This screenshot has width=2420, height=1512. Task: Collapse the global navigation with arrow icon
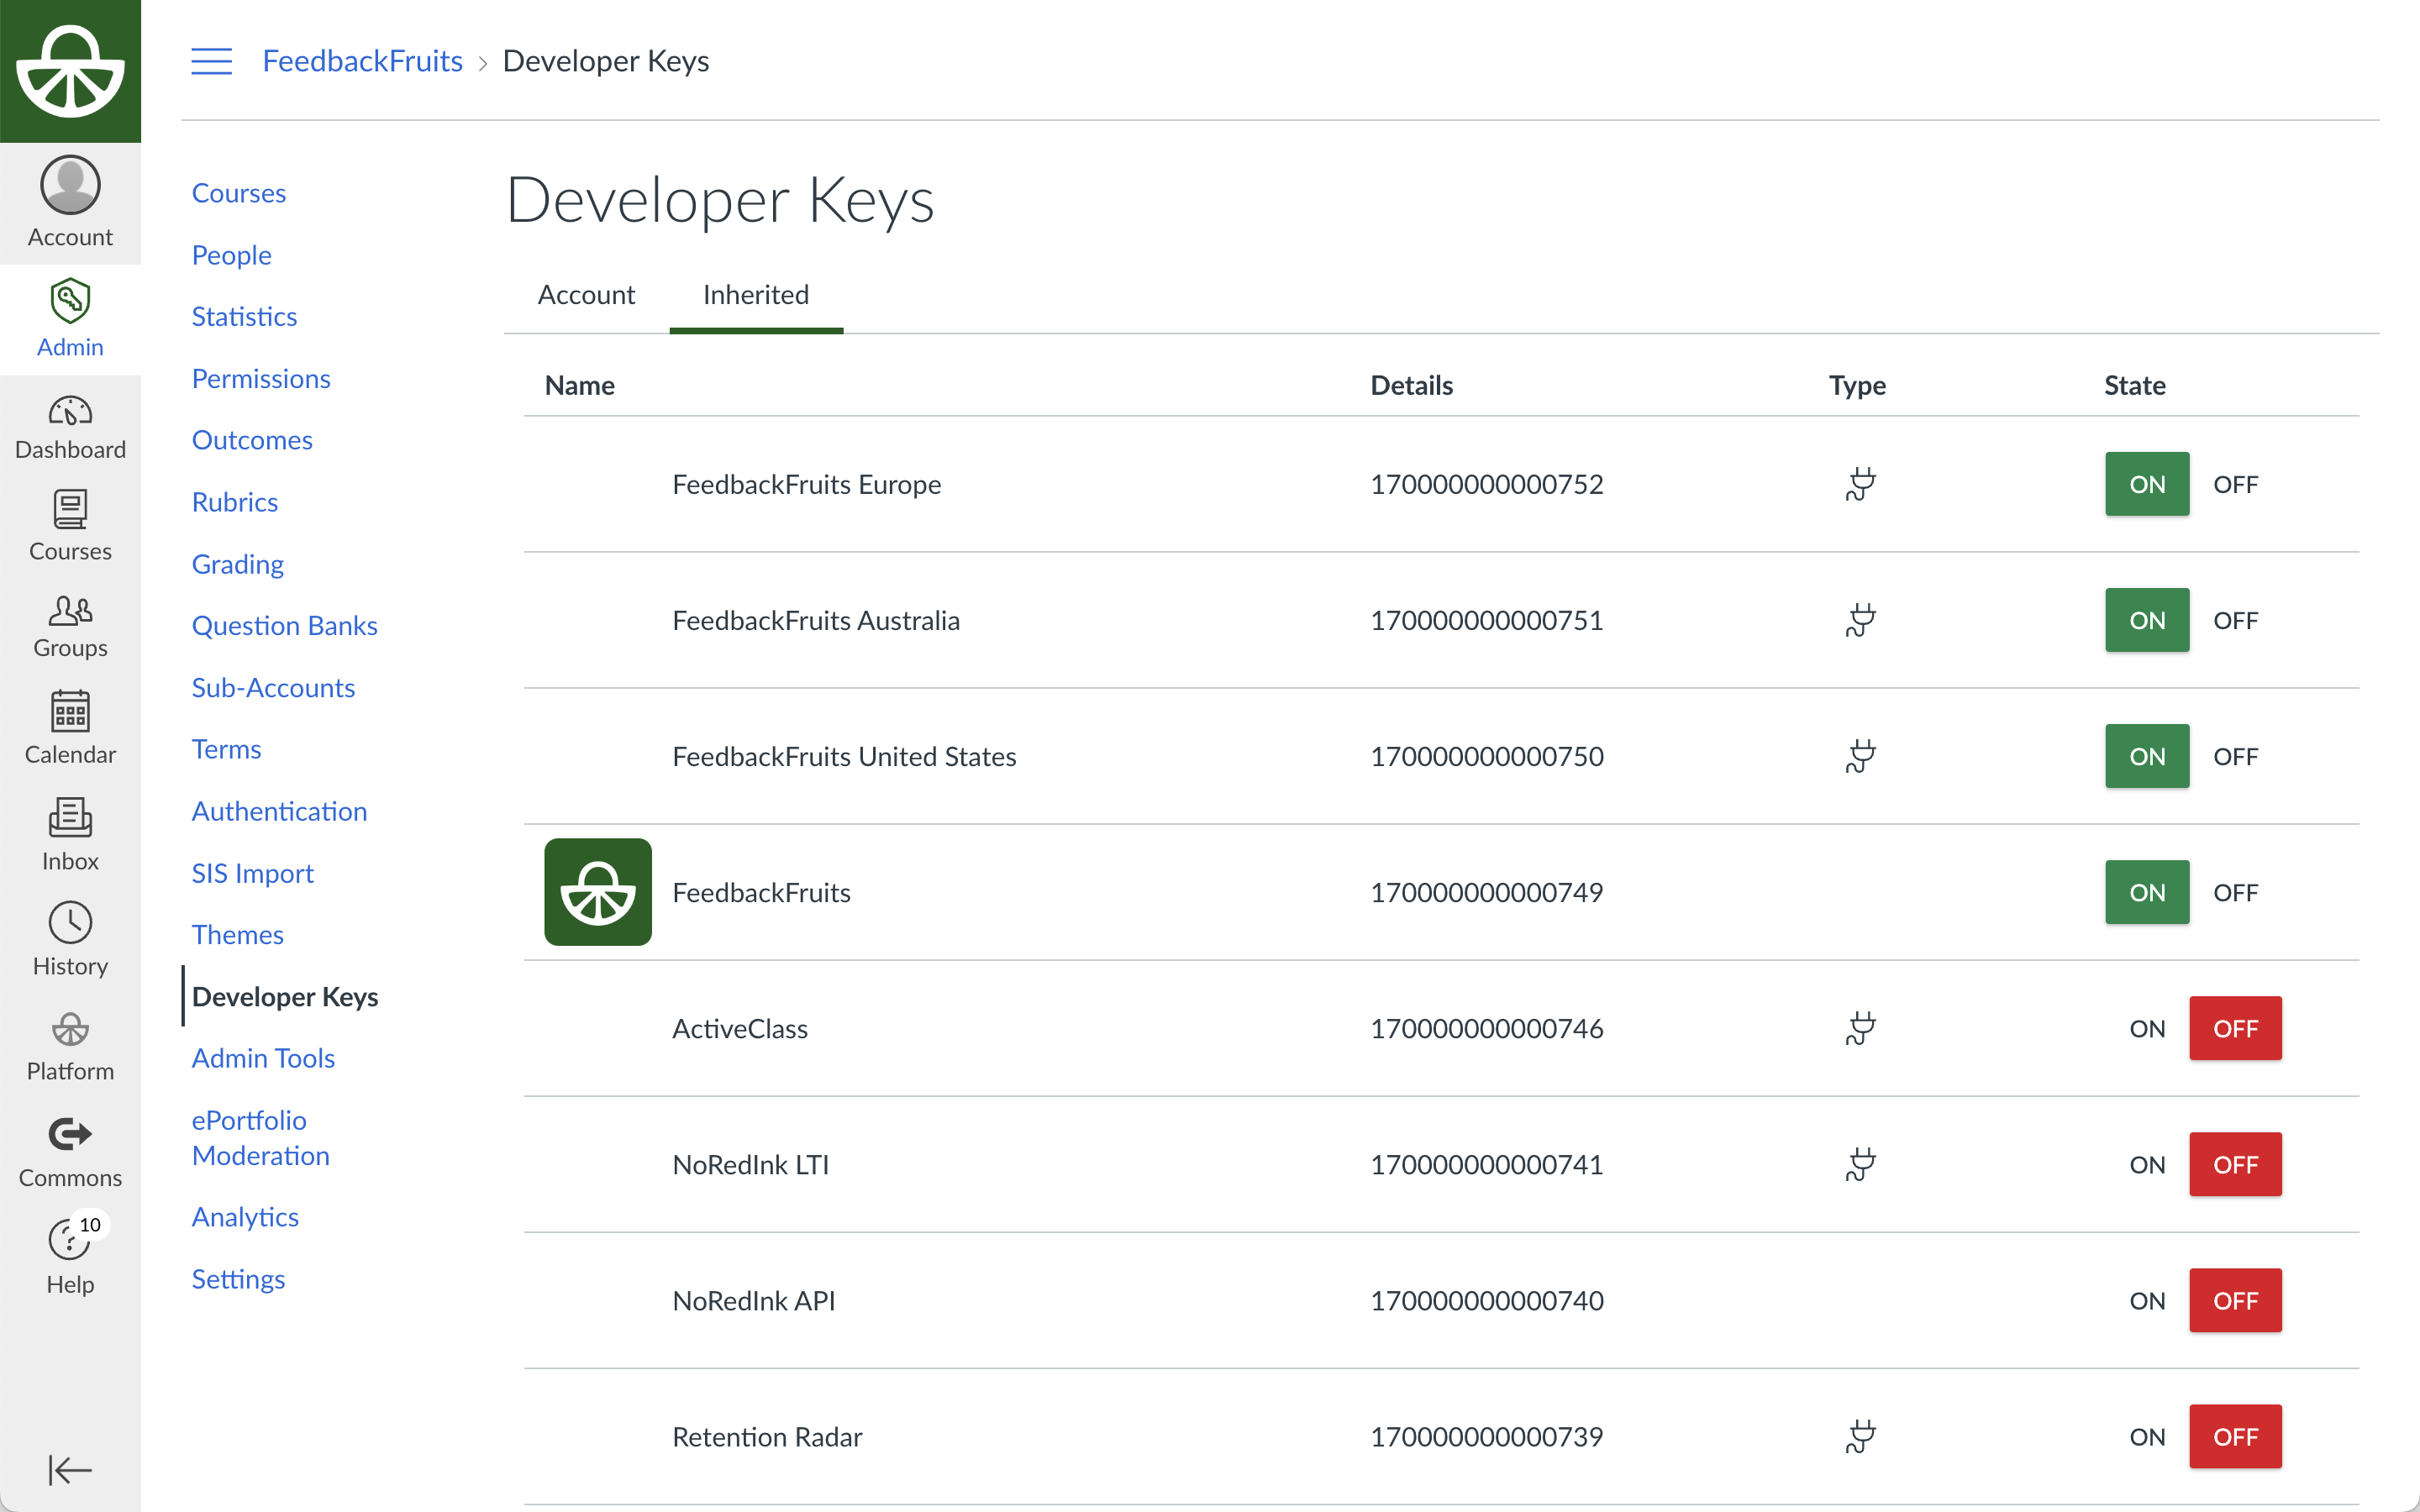click(70, 1470)
